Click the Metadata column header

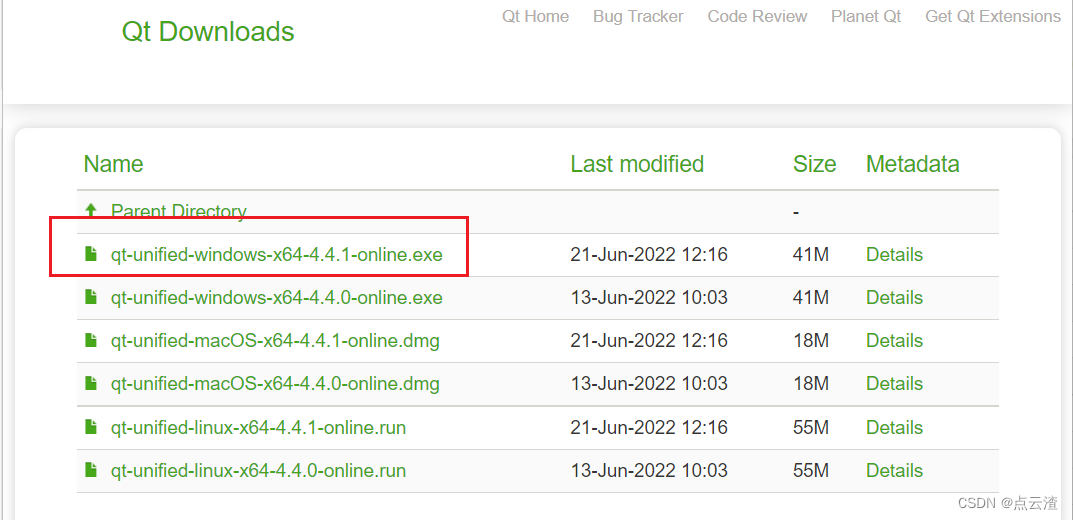913,164
